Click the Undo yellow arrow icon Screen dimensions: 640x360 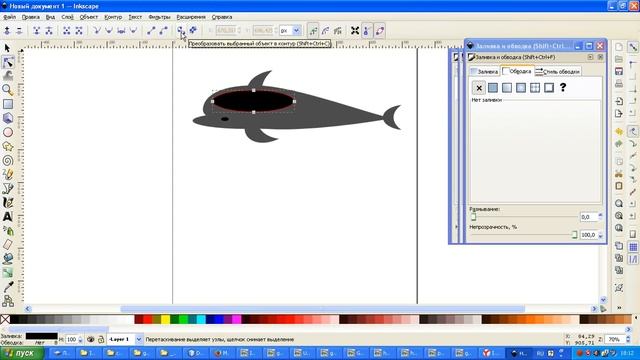click(619, 131)
